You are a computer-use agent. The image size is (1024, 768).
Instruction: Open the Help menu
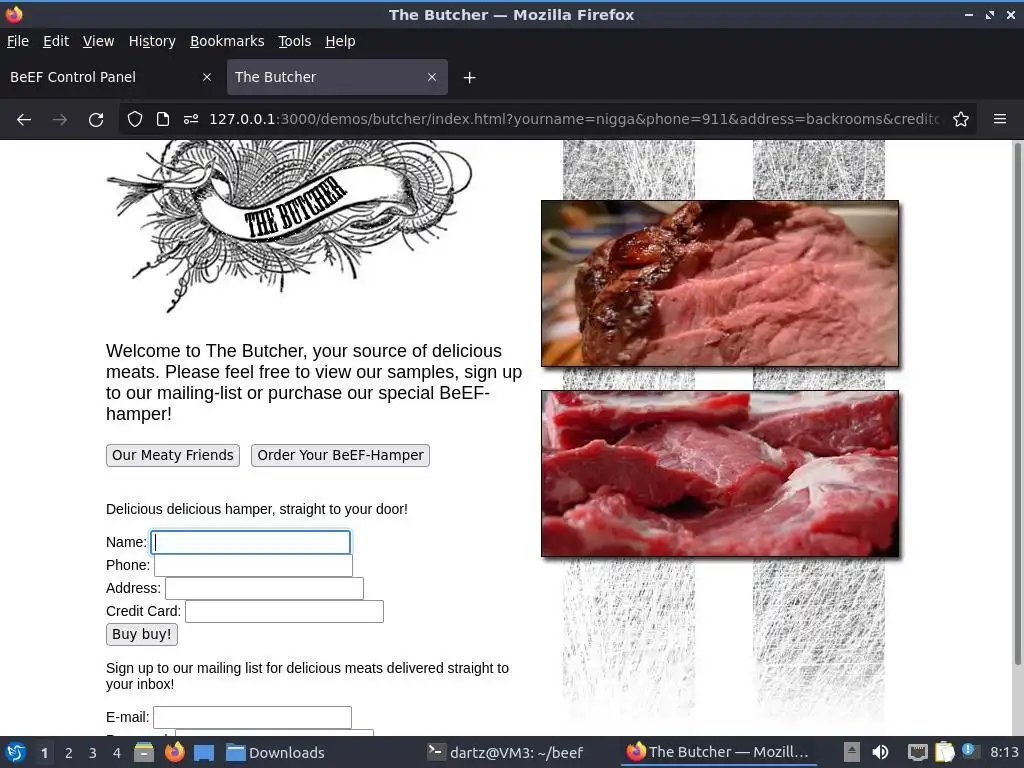340,41
